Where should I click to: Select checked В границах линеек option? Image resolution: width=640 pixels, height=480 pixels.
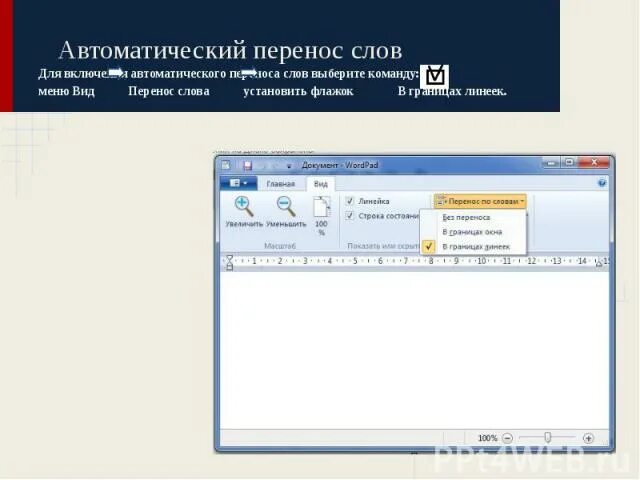pyautogui.click(x=473, y=247)
